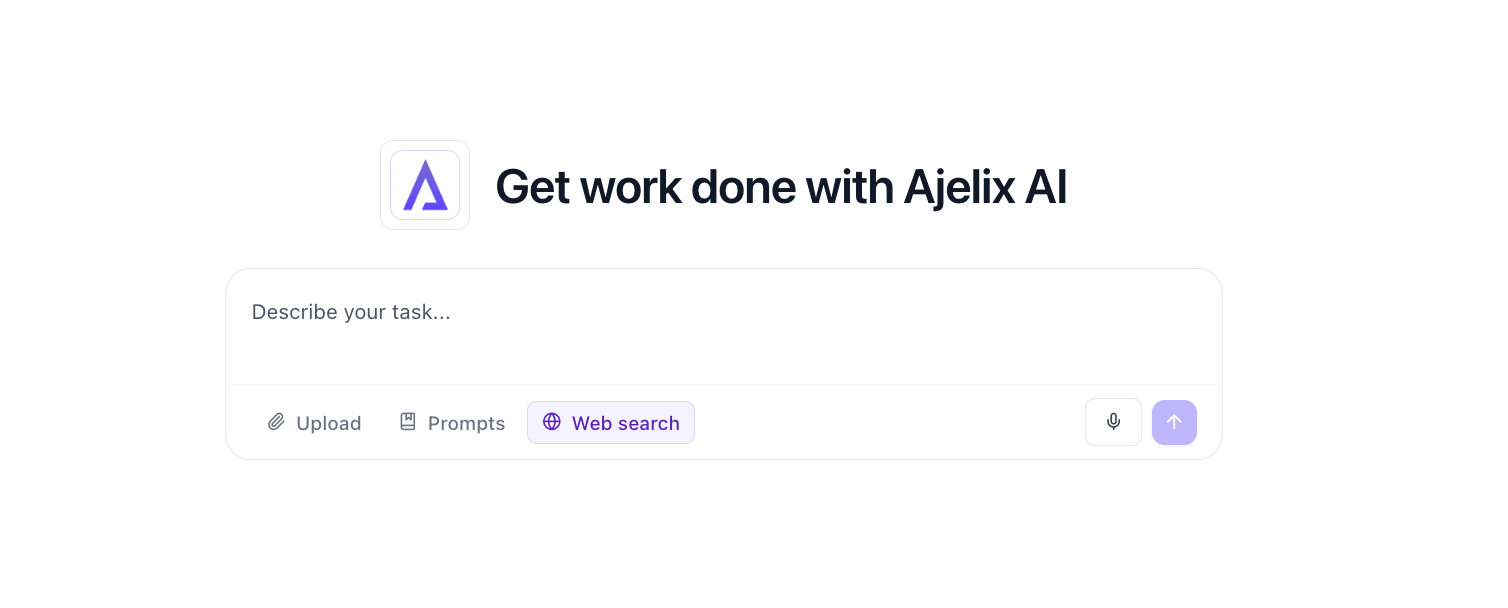Click the Ajelix purple logo icon
1508x608 pixels.
point(425,185)
